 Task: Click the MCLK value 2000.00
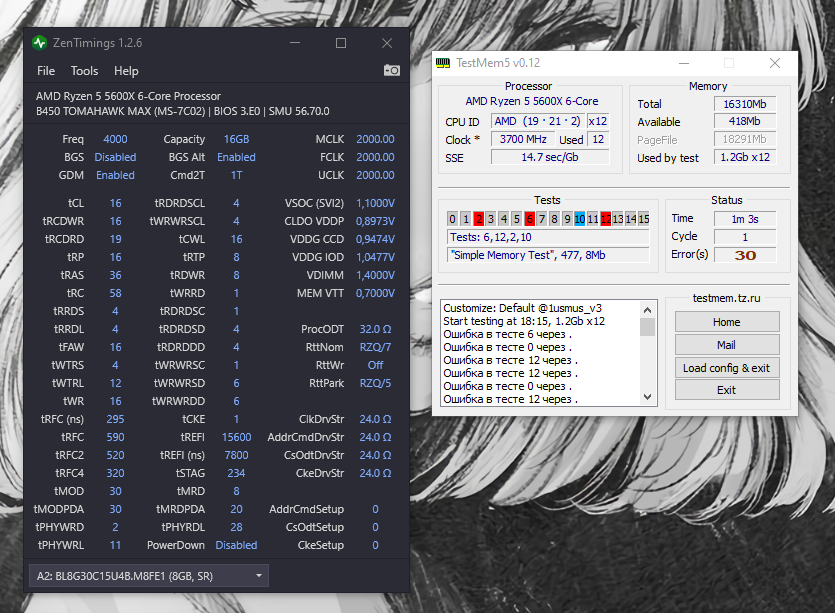[375, 139]
